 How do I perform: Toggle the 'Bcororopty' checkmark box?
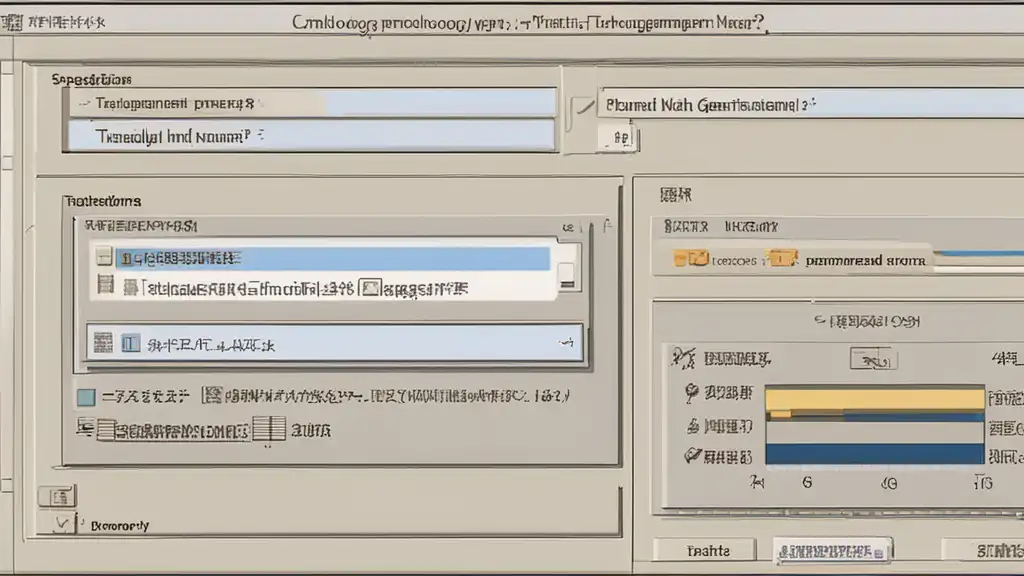61,522
